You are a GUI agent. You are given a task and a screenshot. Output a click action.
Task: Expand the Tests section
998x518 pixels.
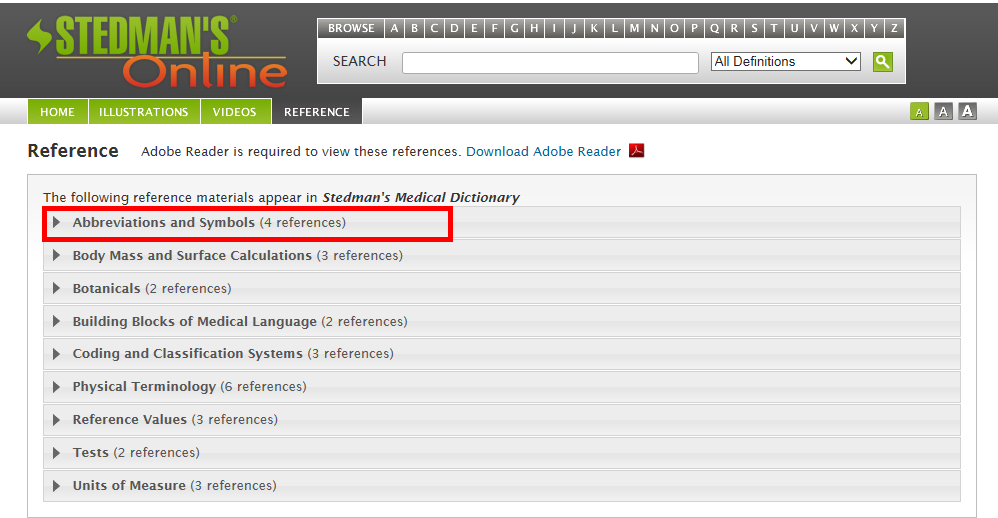[x=502, y=453]
